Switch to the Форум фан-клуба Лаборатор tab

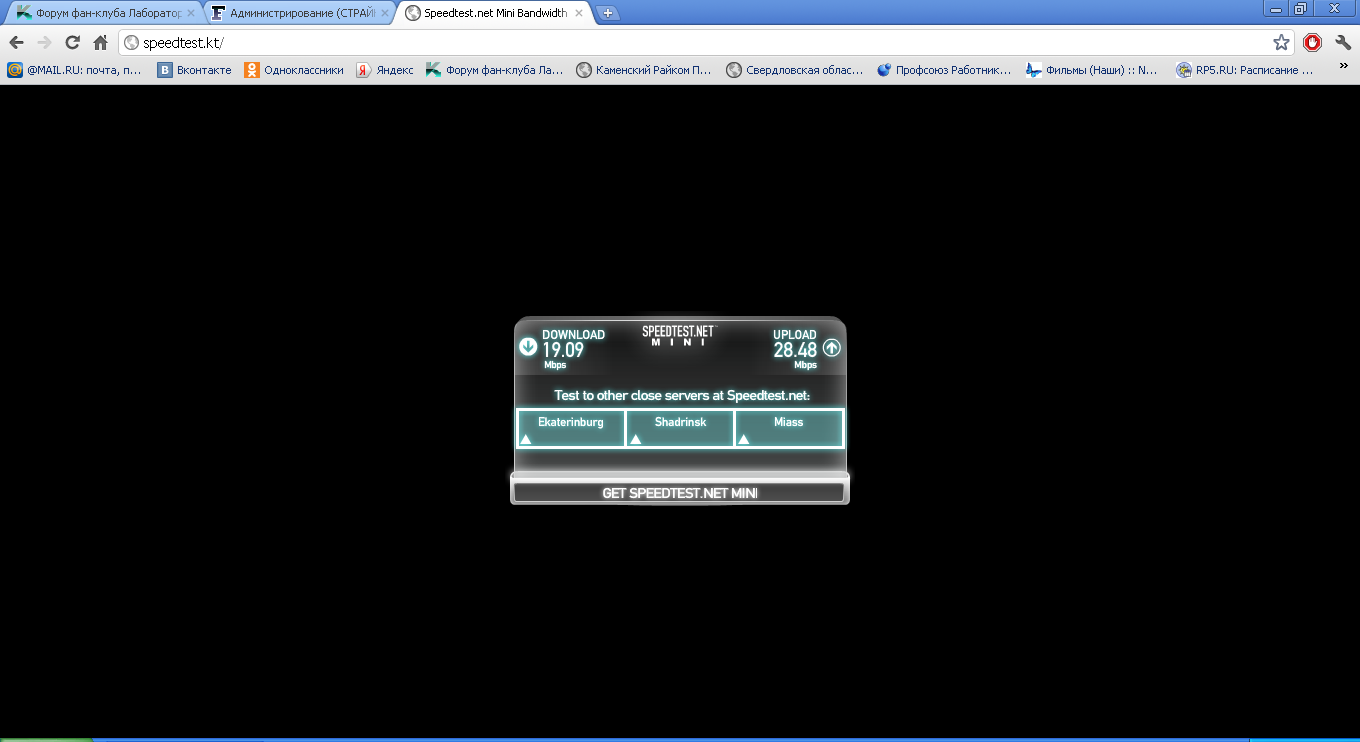(x=102, y=14)
